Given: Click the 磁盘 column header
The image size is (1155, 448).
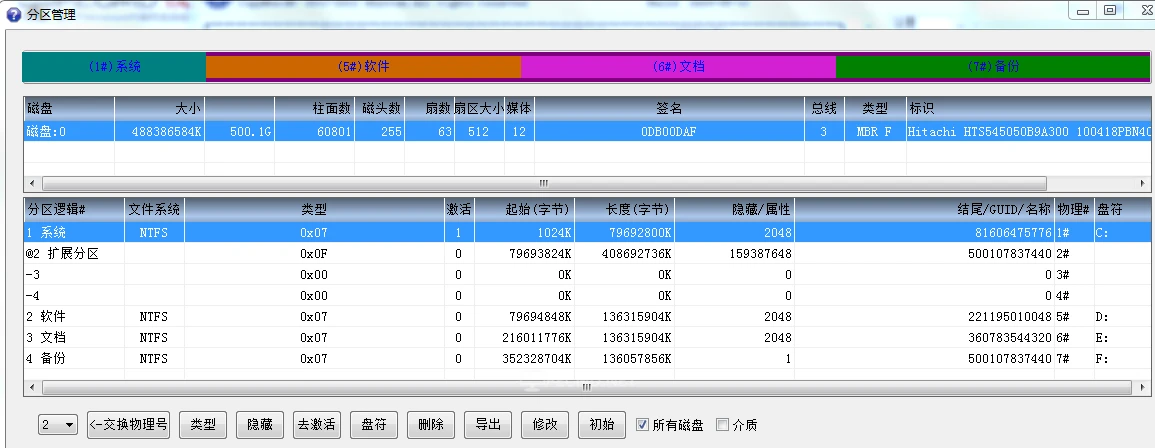Looking at the screenshot, I should pyautogui.click(x=69, y=108).
